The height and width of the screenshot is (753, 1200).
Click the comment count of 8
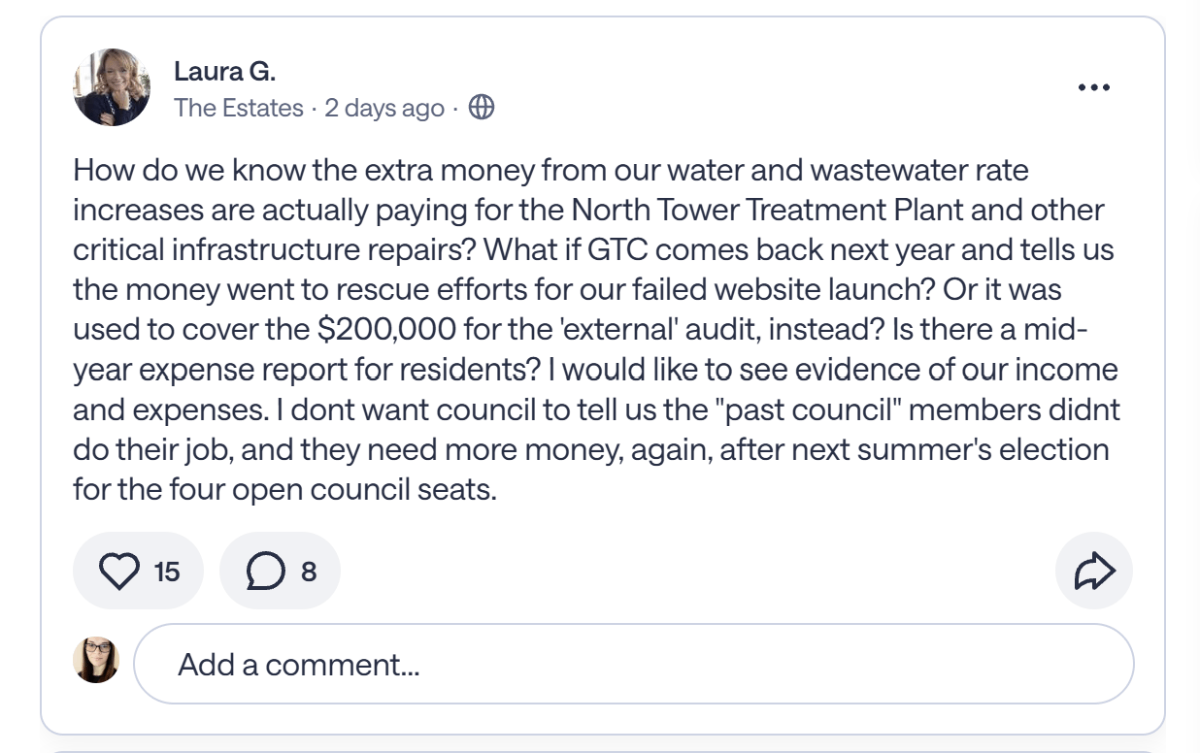308,571
